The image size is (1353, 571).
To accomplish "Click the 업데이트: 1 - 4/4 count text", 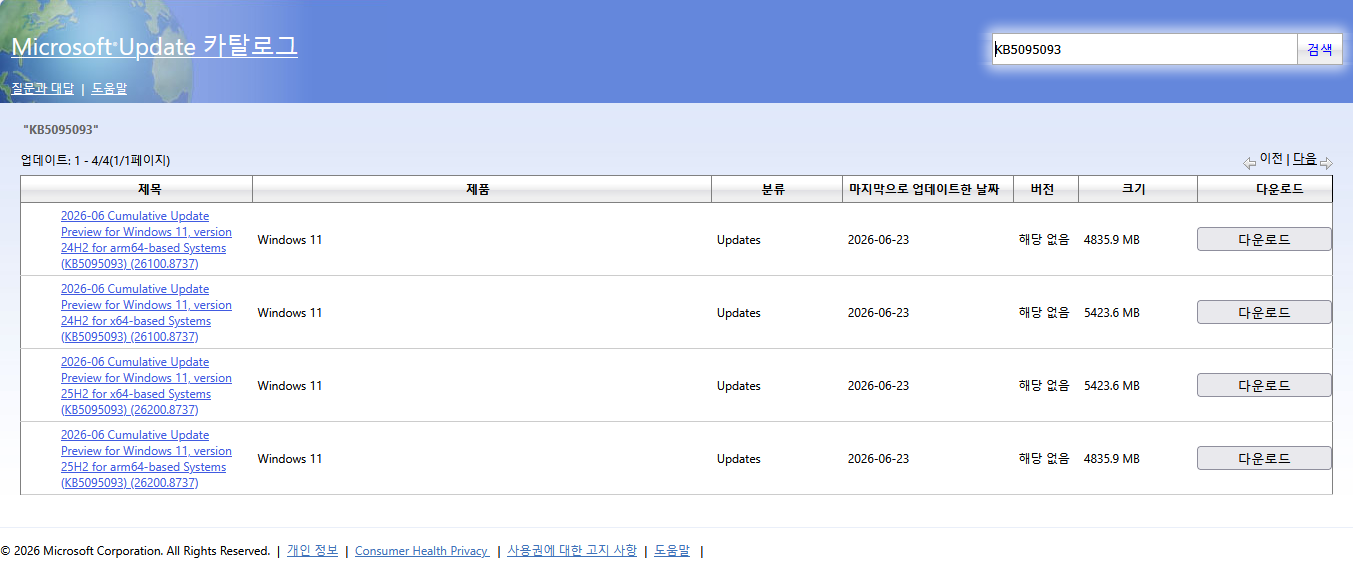I will [x=96, y=160].
